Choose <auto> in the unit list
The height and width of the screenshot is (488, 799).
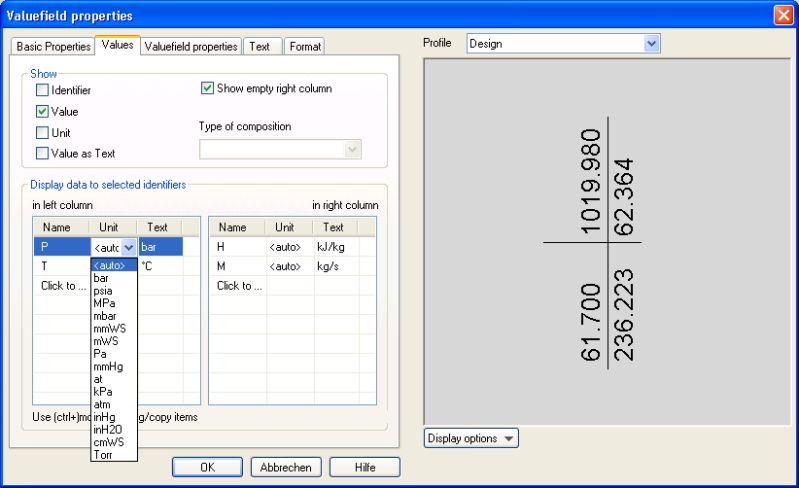(114, 265)
